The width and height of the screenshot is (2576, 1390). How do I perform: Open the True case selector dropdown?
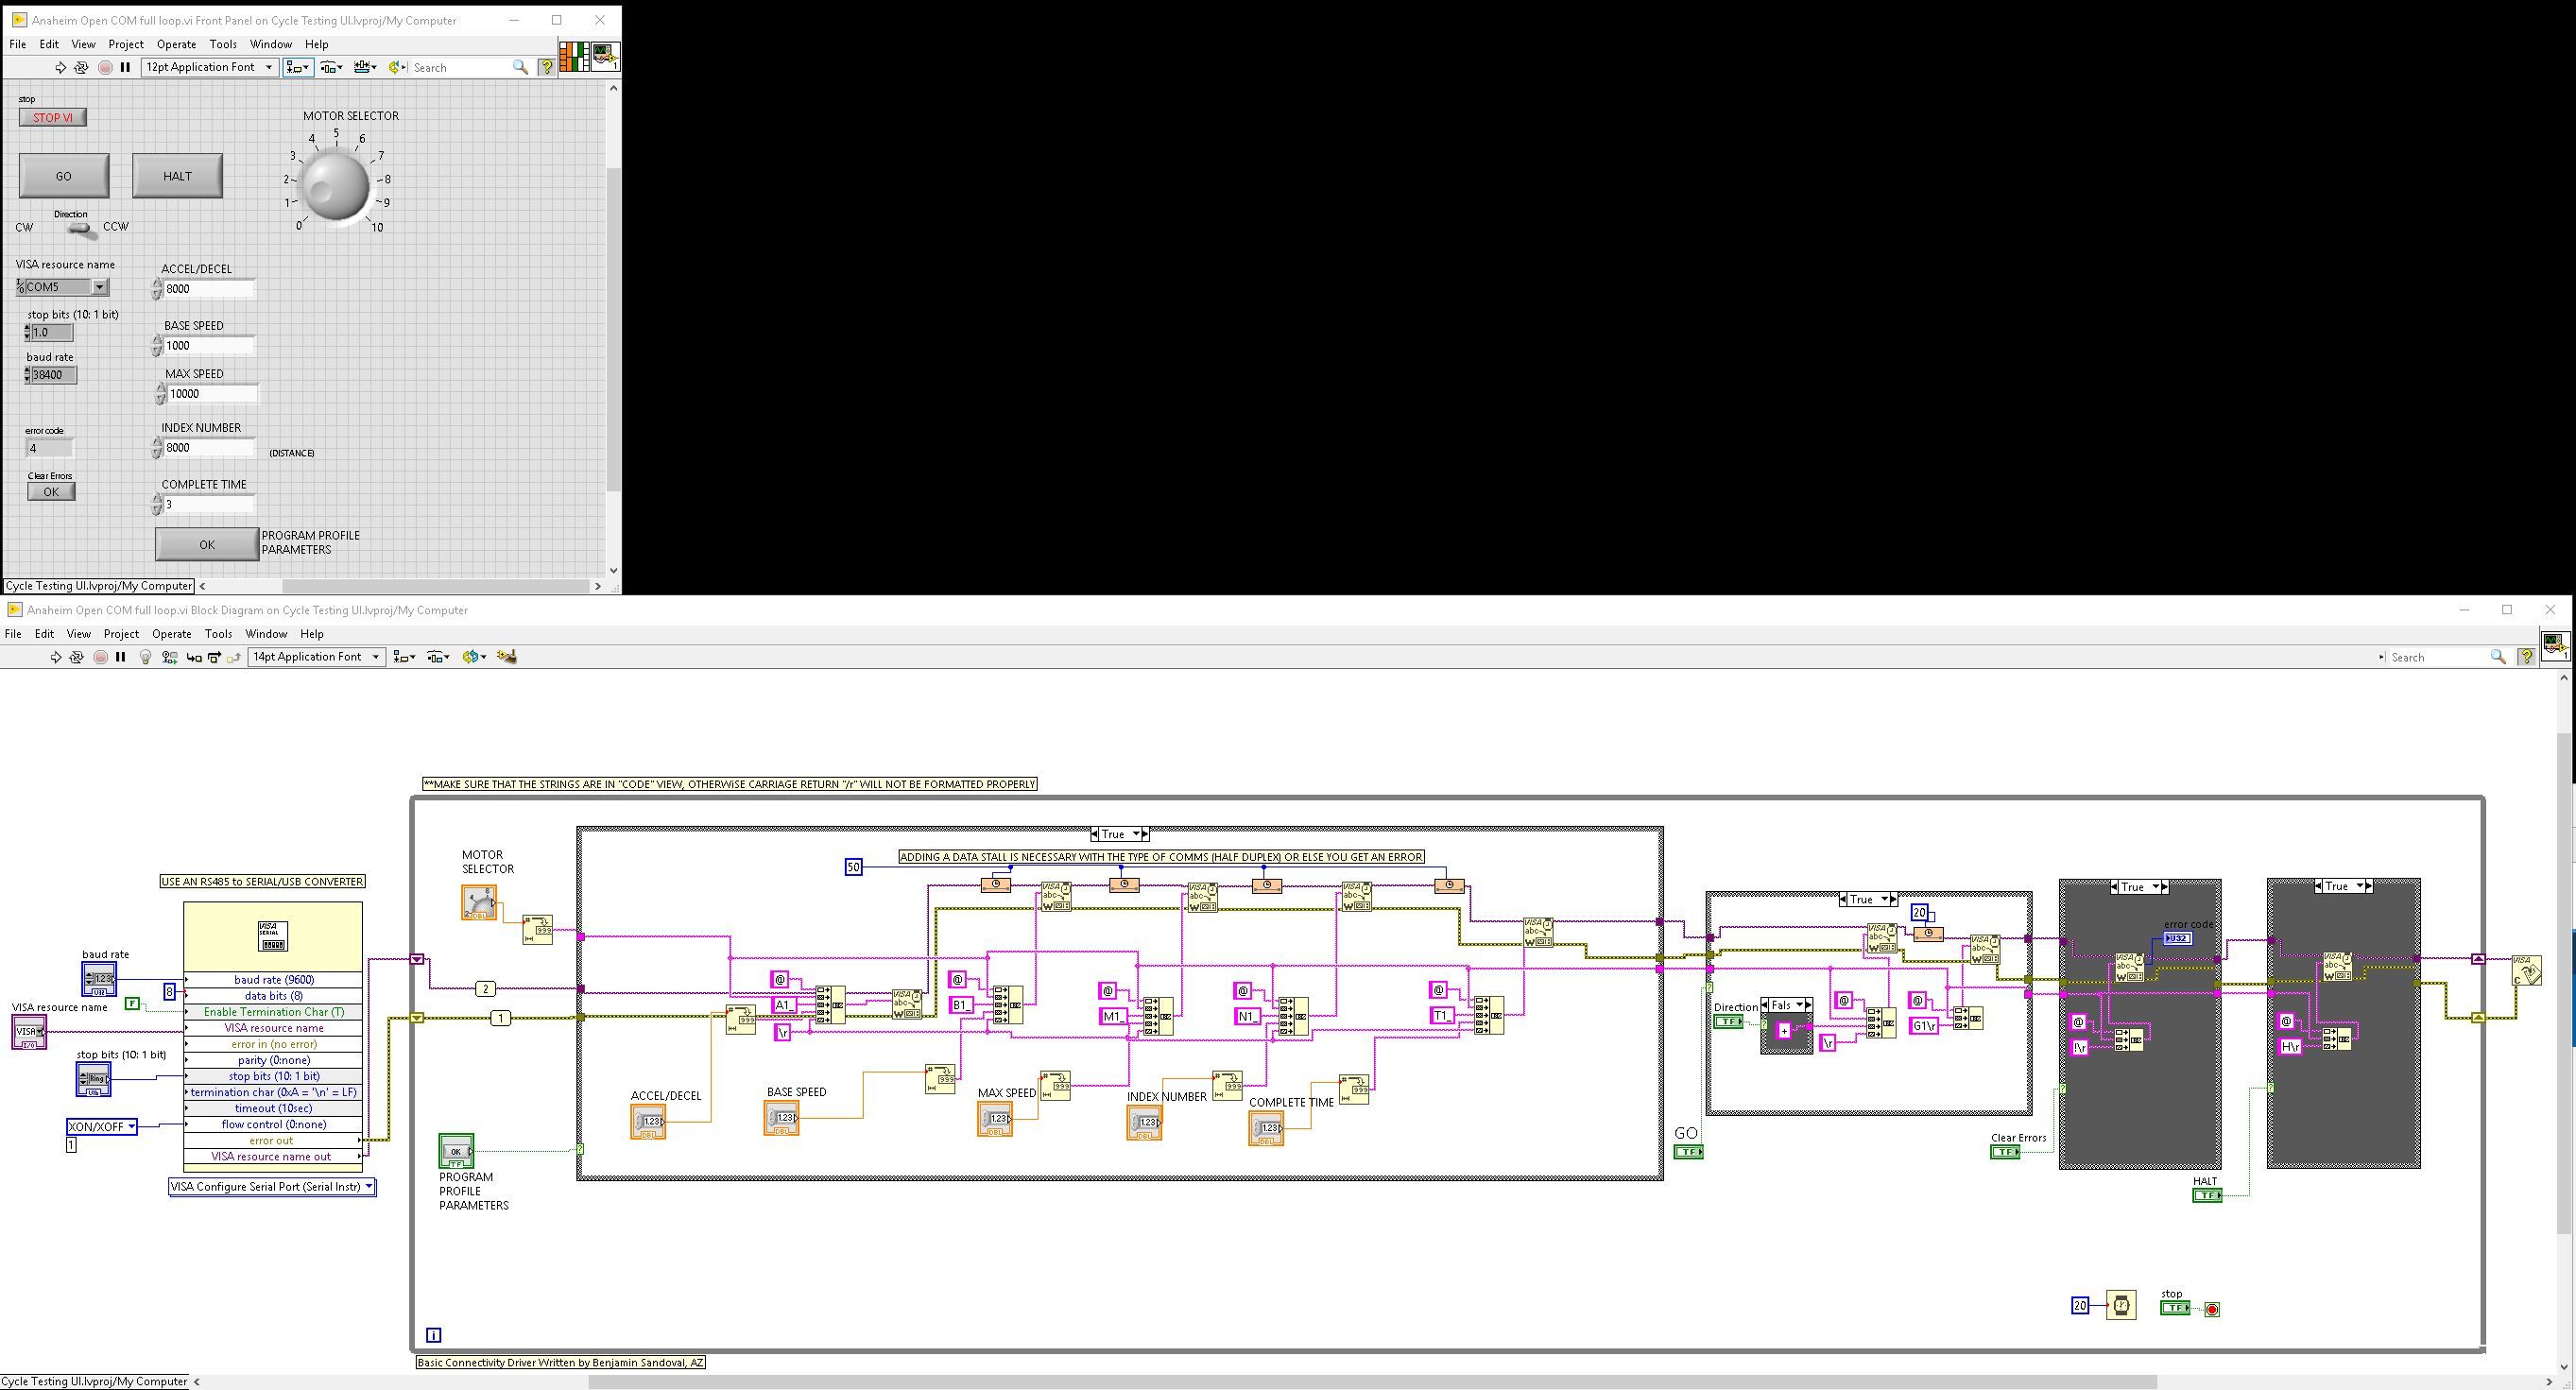point(1136,833)
